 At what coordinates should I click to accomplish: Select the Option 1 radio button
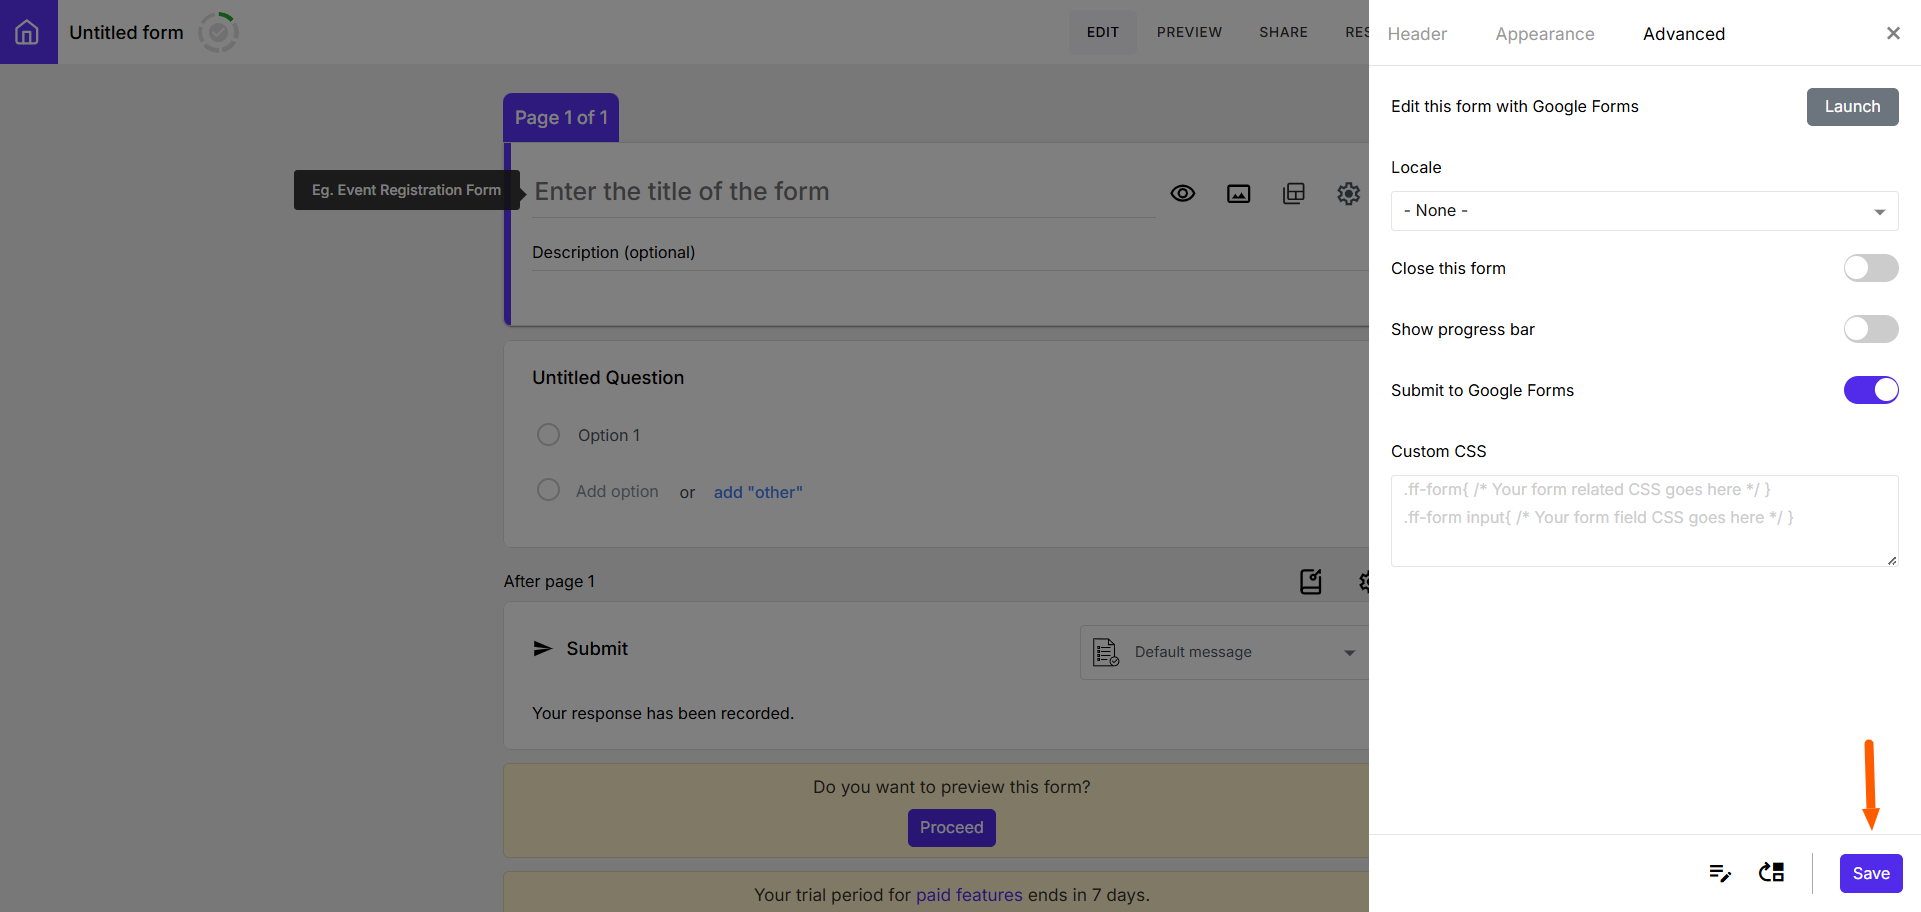[x=548, y=434]
